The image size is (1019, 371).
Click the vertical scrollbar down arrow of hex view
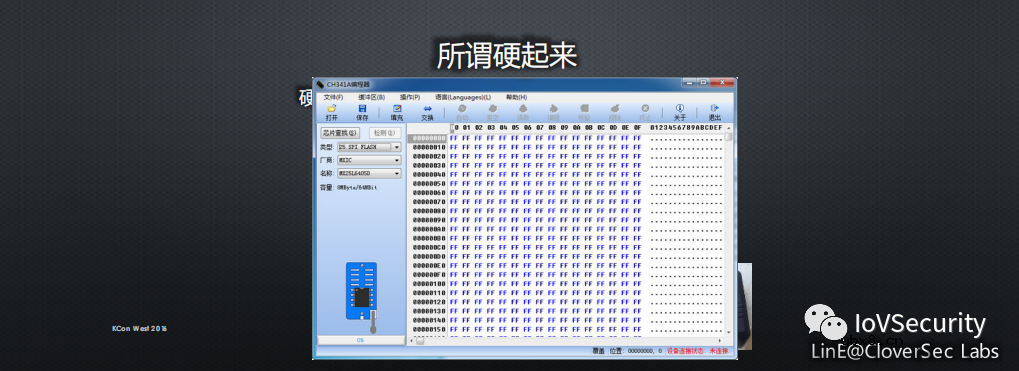[729, 332]
